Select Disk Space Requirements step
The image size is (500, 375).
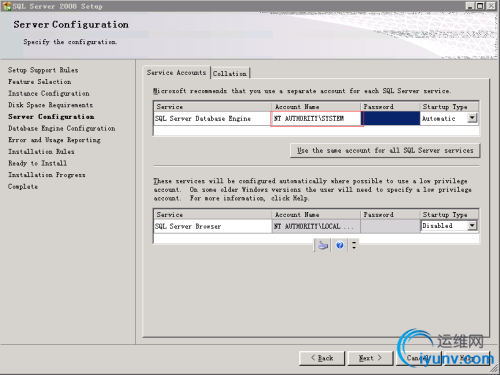[50, 105]
